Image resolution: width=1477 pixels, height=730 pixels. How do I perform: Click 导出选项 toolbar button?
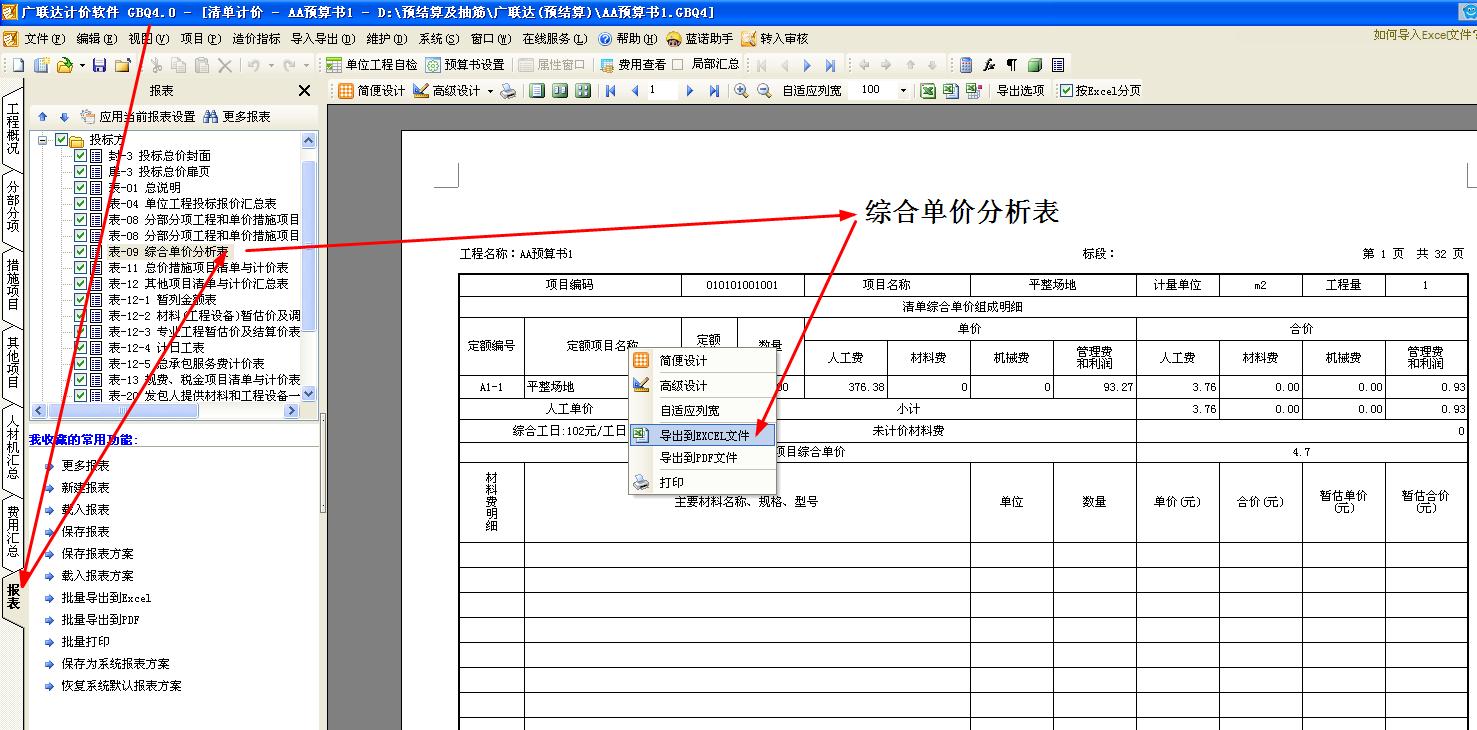click(1020, 90)
